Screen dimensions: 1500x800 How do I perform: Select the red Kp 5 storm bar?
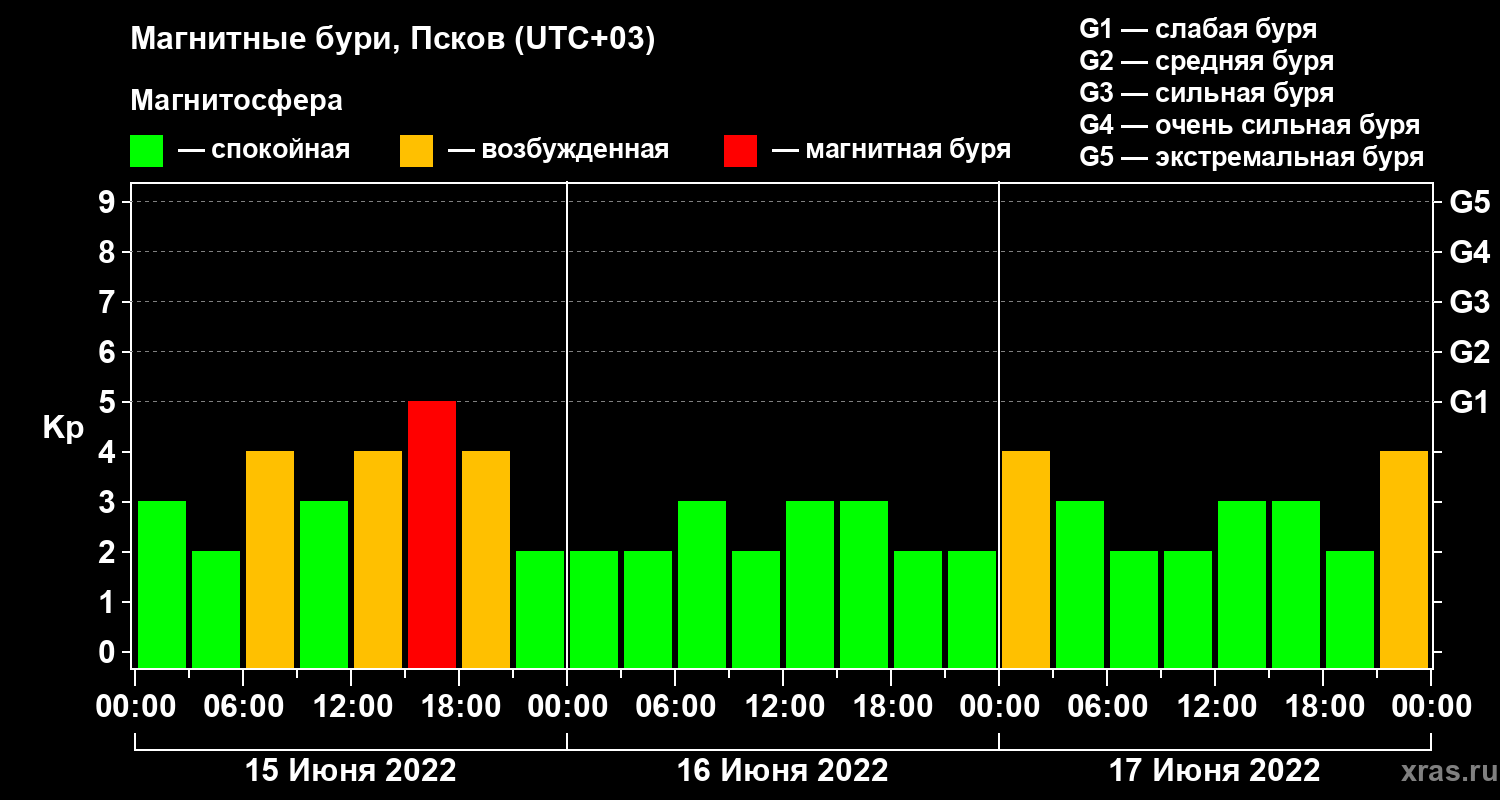point(432,535)
